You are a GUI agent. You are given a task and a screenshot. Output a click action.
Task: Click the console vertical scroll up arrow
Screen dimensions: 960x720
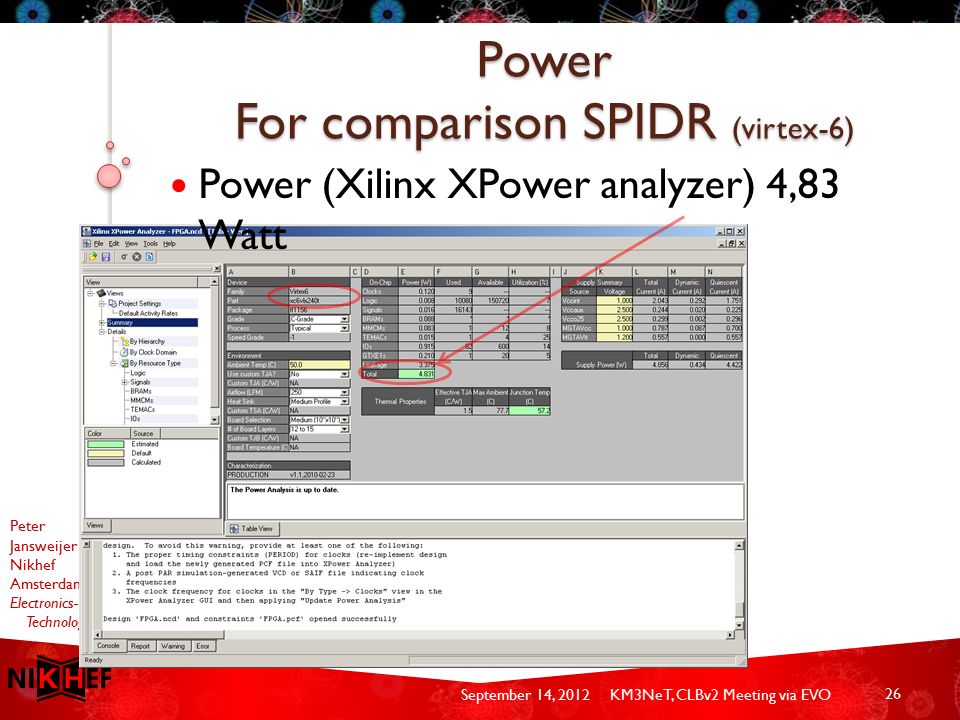(739, 546)
